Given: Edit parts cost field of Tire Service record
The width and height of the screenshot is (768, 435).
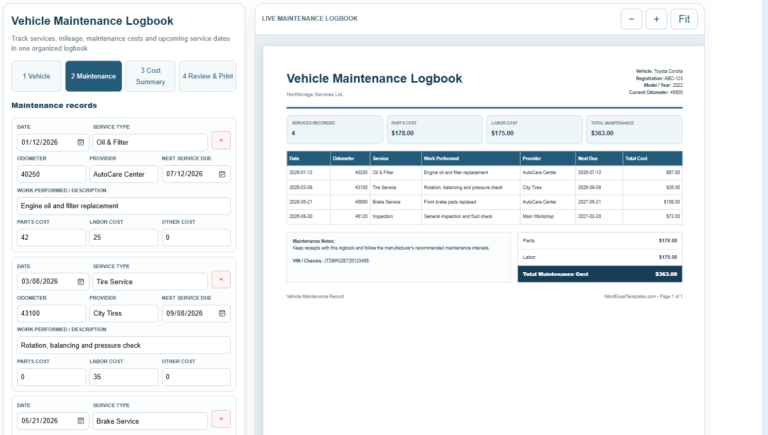Looking at the screenshot, I should tap(51, 377).
